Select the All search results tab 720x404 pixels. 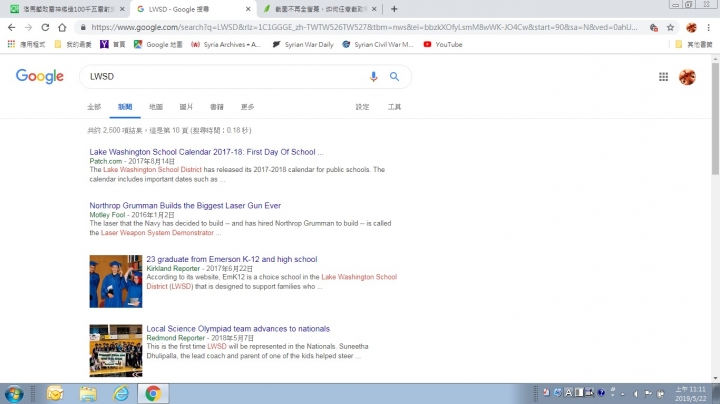tap(94, 107)
